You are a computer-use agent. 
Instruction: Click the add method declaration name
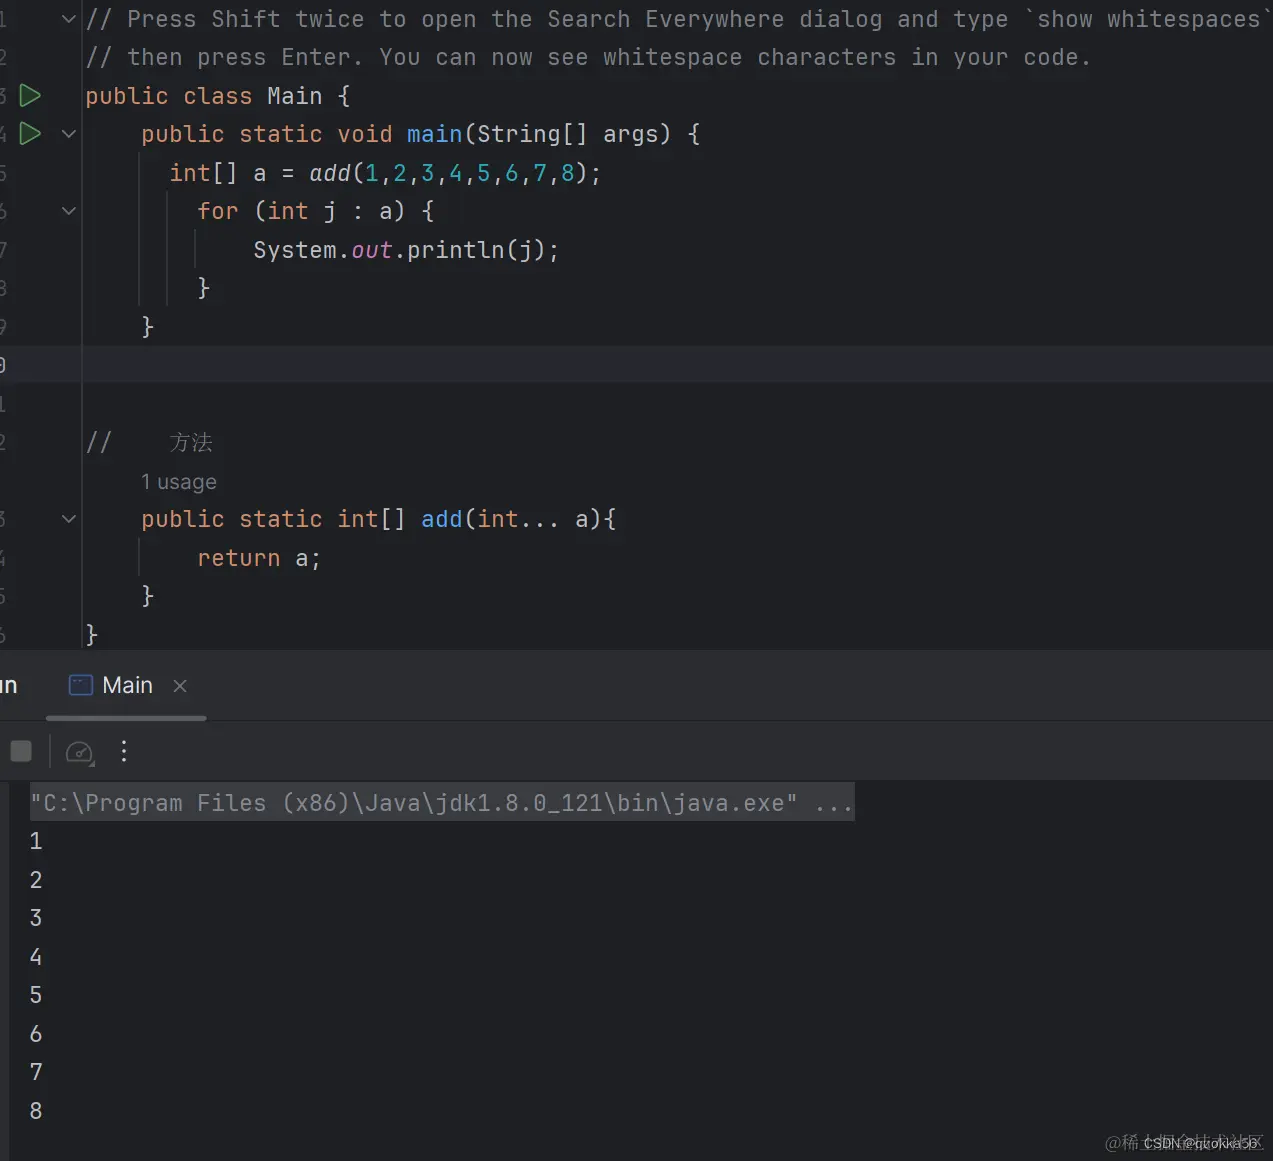pos(442,519)
